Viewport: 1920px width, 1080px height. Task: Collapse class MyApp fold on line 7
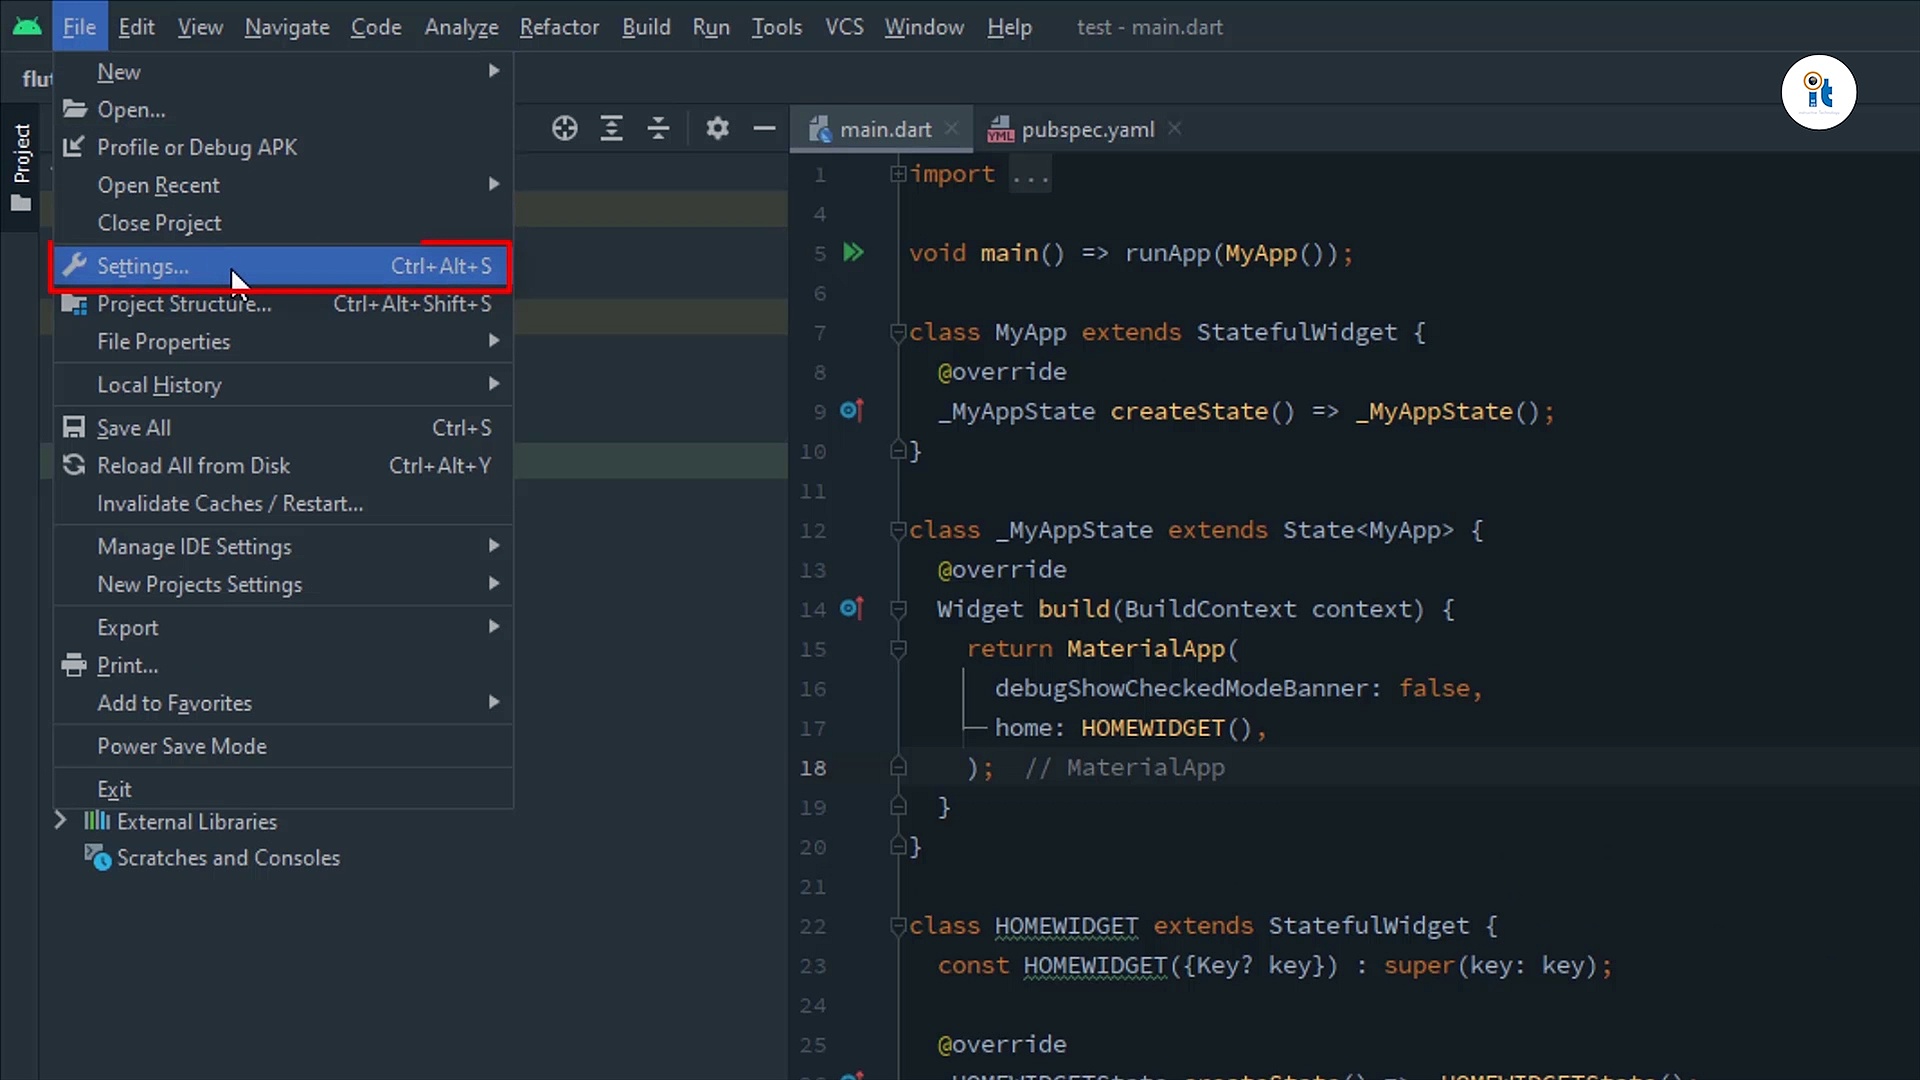tap(898, 332)
